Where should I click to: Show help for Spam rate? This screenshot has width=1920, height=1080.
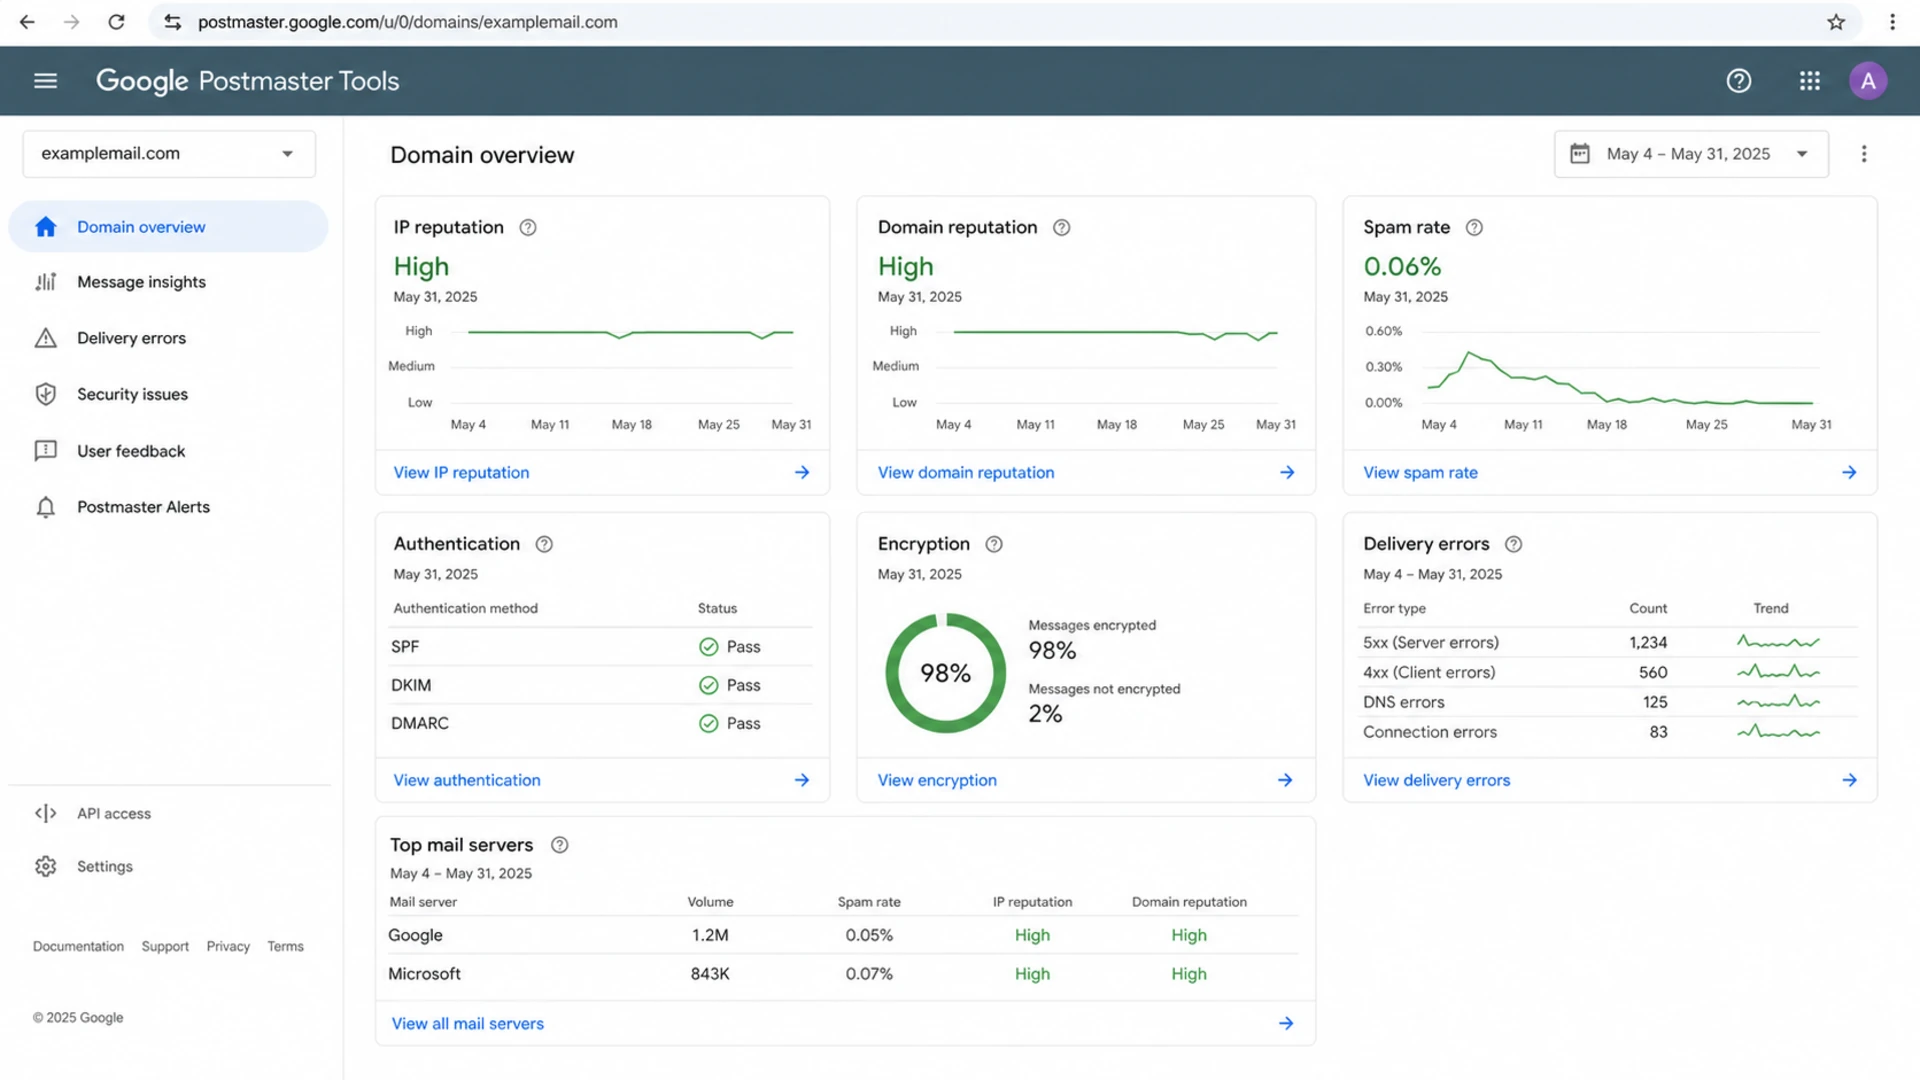pyautogui.click(x=1474, y=228)
